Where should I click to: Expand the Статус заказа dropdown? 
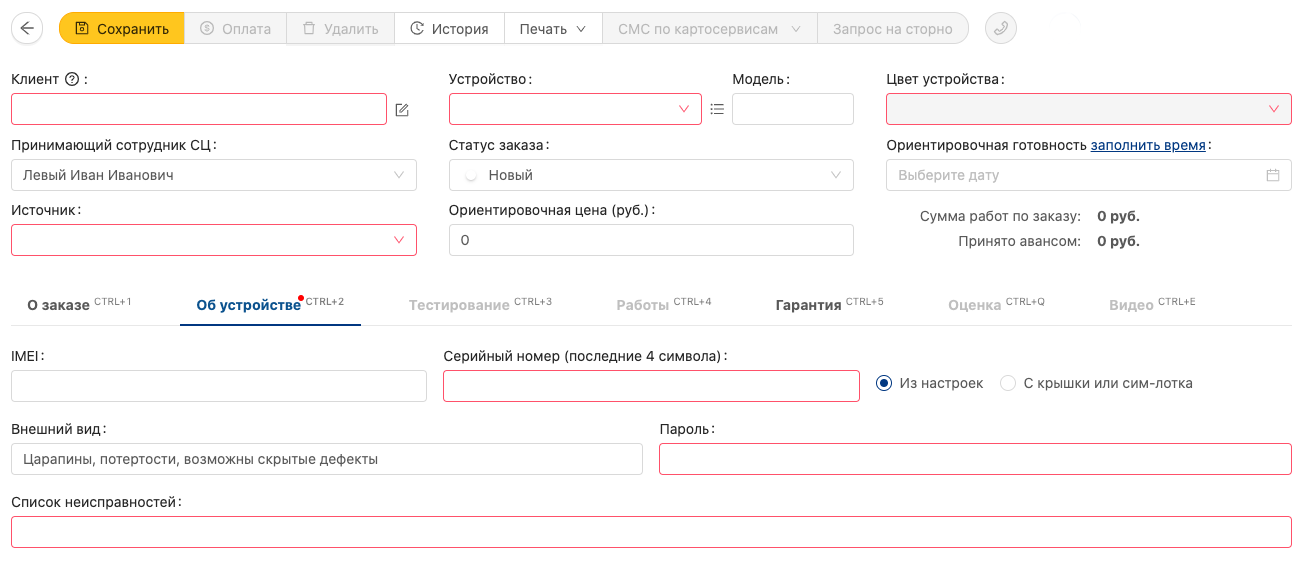[651, 175]
